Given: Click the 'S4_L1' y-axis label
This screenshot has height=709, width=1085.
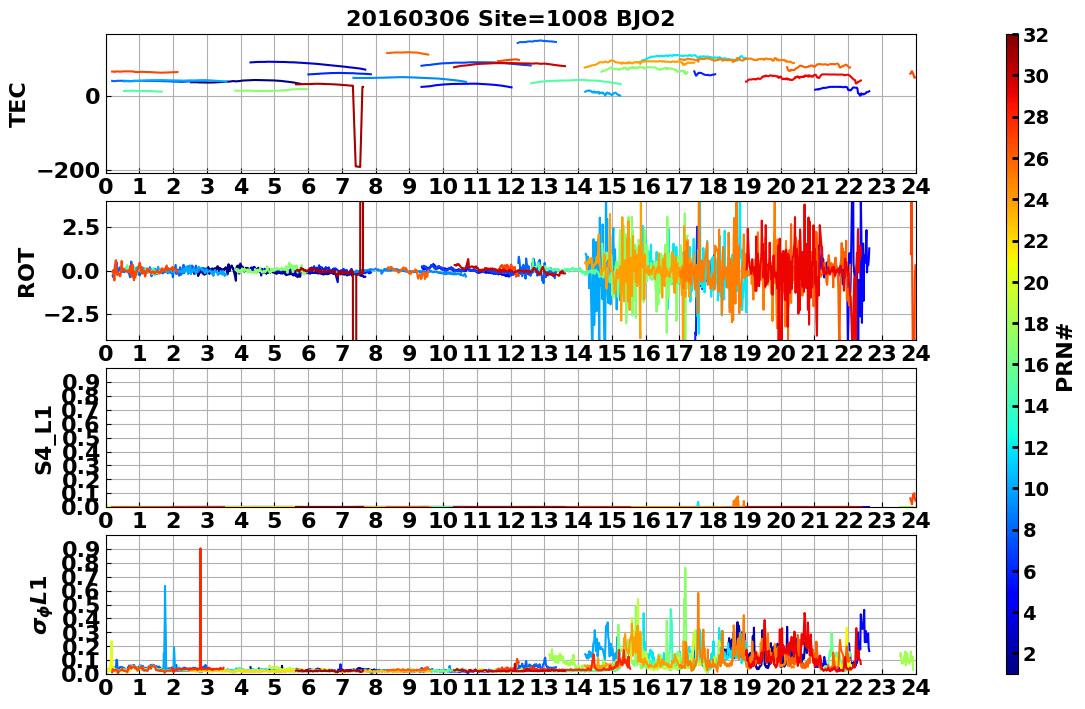Looking at the screenshot, I should (44, 440).
